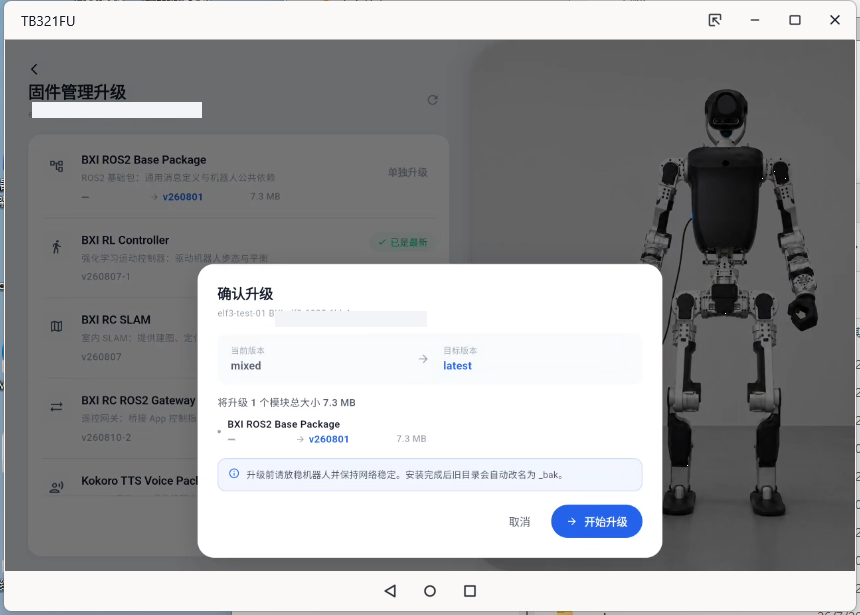Cancel the upgrade dialog with 取消
The height and width of the screenshot is (615, 860).
519,522
